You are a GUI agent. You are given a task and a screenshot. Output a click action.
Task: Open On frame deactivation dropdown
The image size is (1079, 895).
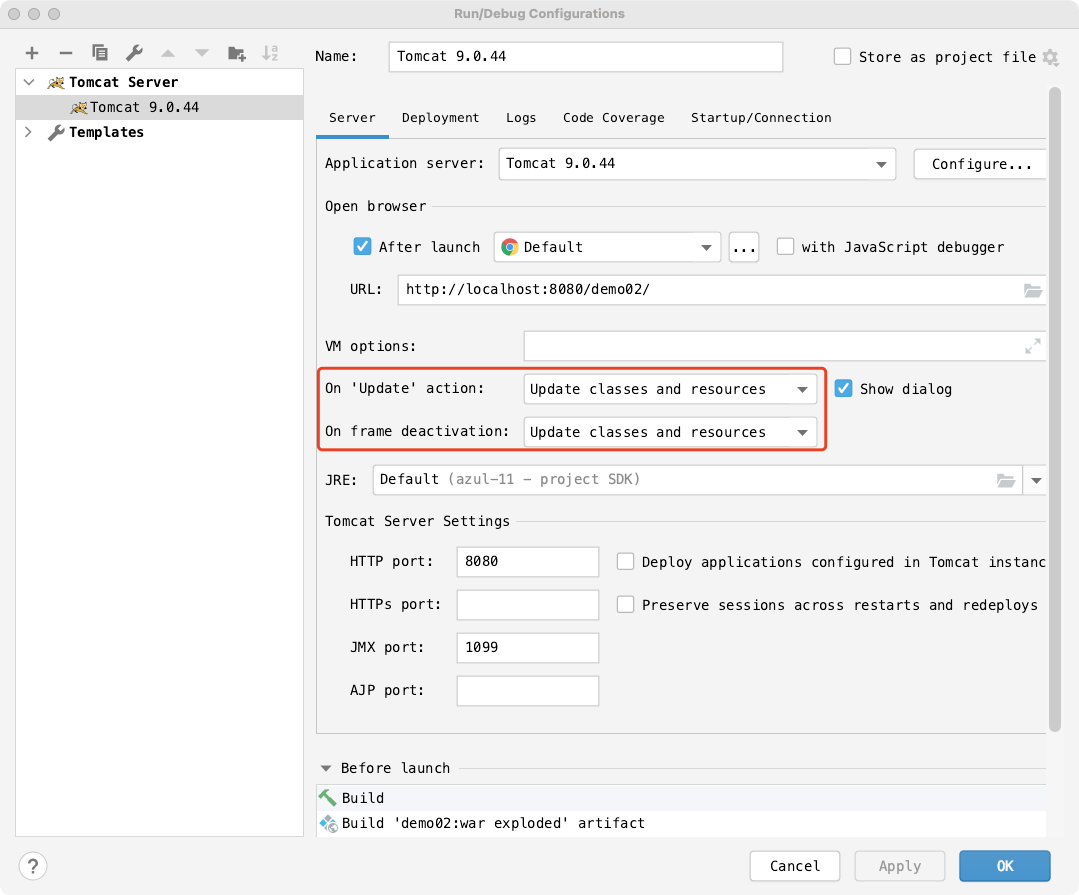pyautogui.click(x=670, y=432)
